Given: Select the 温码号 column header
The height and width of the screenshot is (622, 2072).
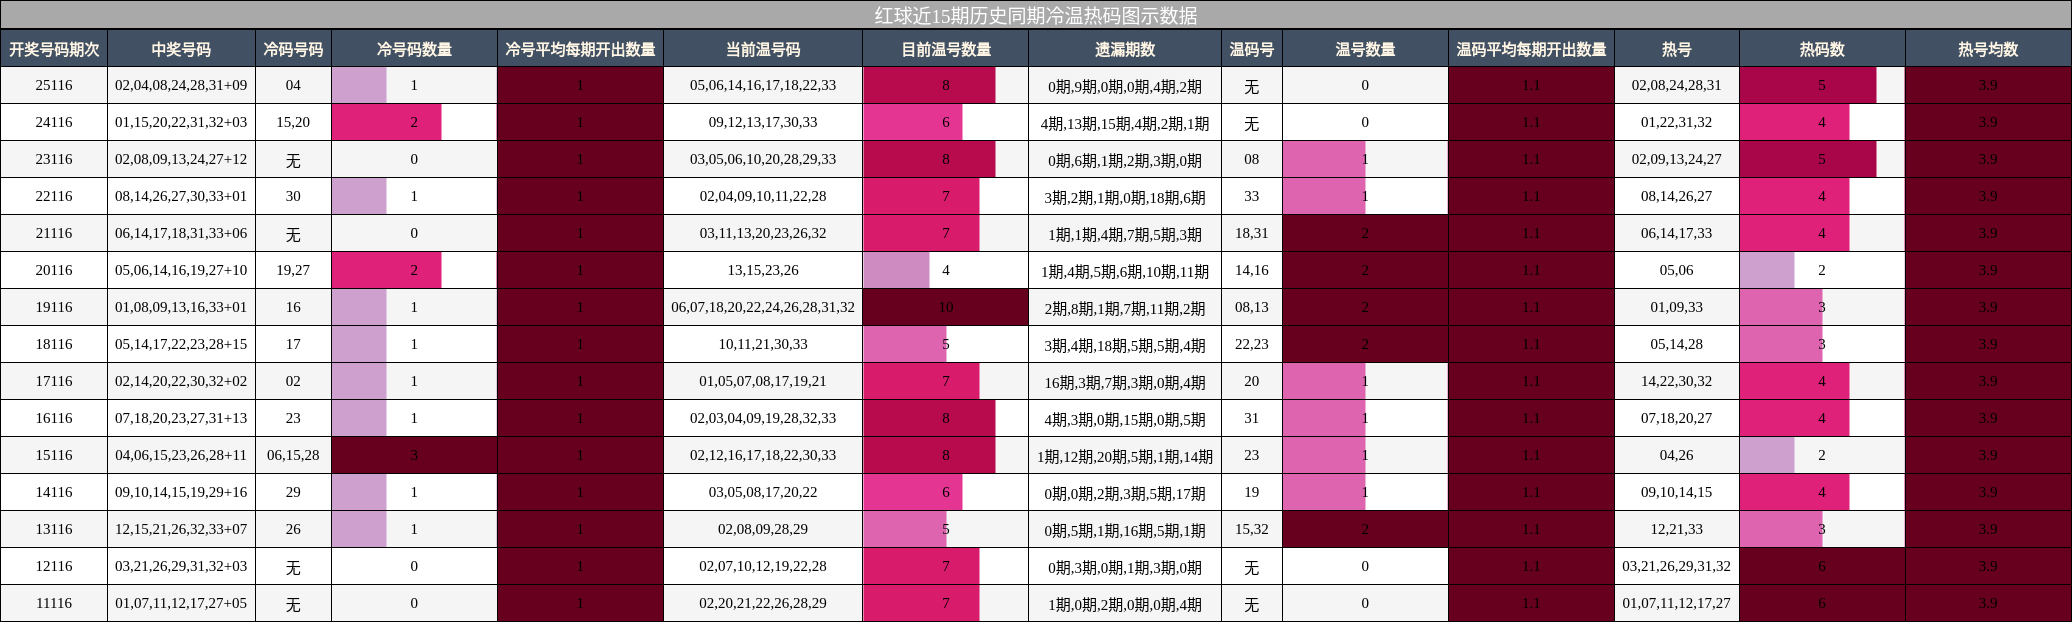Looking at the screenshot, I should pos(1251,49).
